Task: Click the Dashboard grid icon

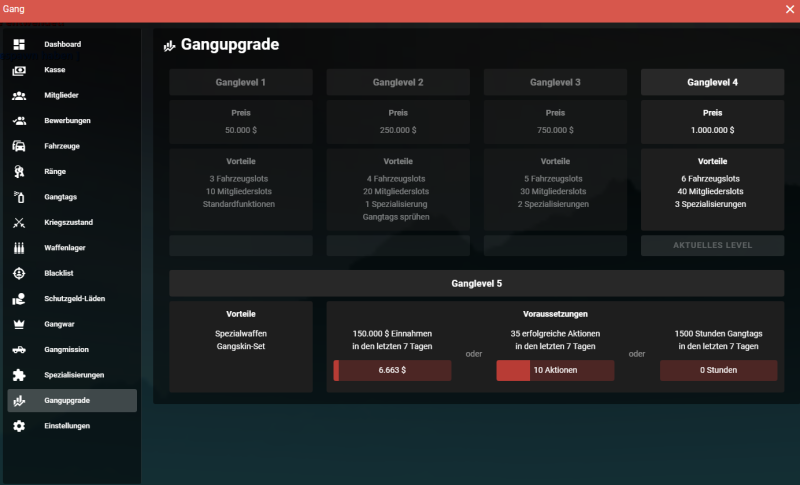Action: (x=19, y=44)
